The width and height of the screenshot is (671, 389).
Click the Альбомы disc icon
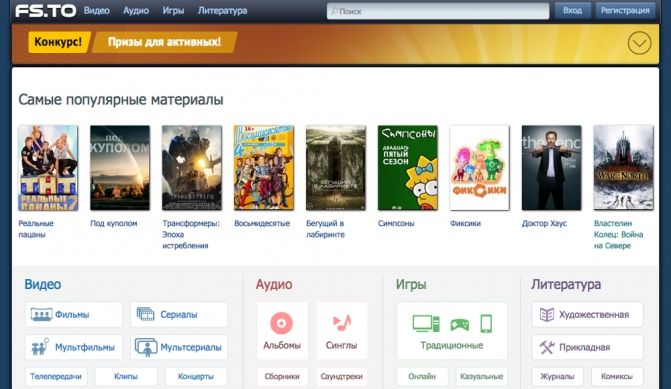click(x=282, y=323)
